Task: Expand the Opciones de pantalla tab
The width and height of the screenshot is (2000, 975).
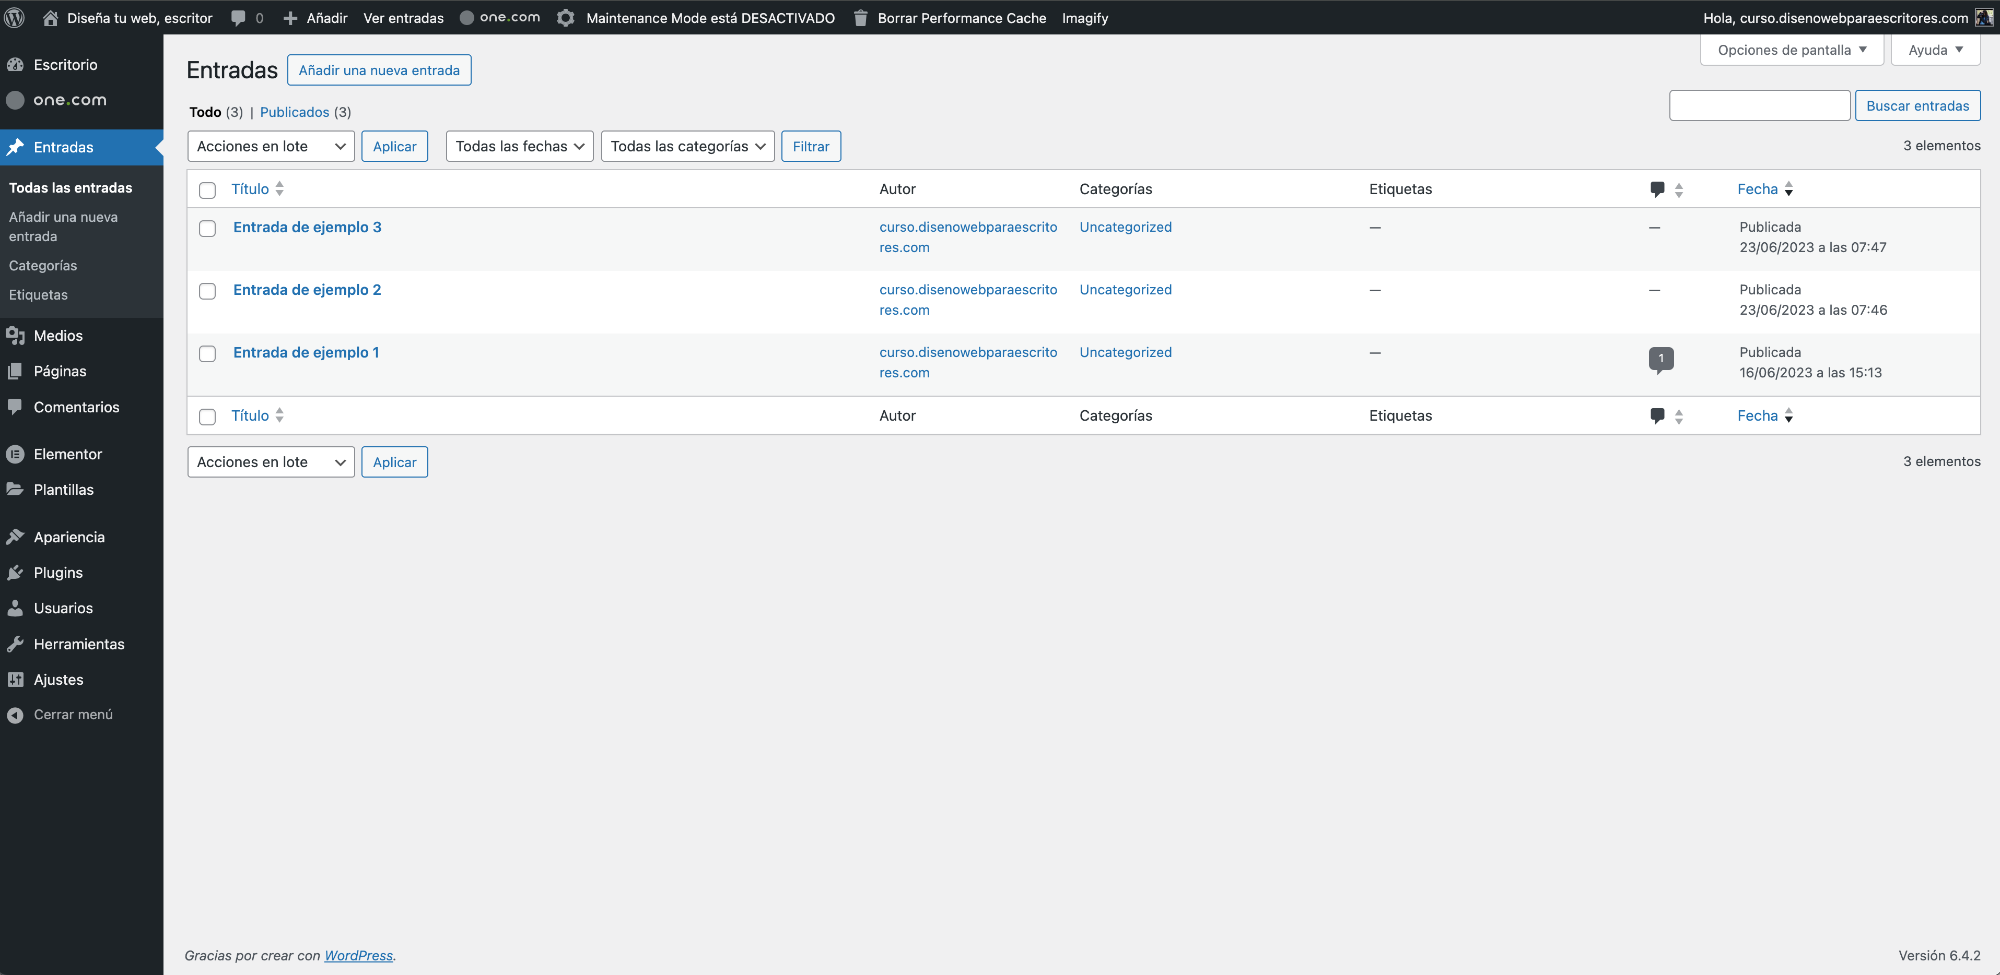Action: 1791,50
